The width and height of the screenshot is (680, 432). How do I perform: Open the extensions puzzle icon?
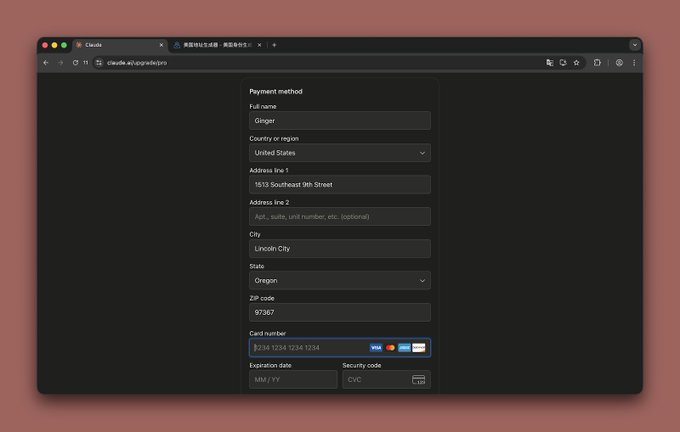coord(597,62)
